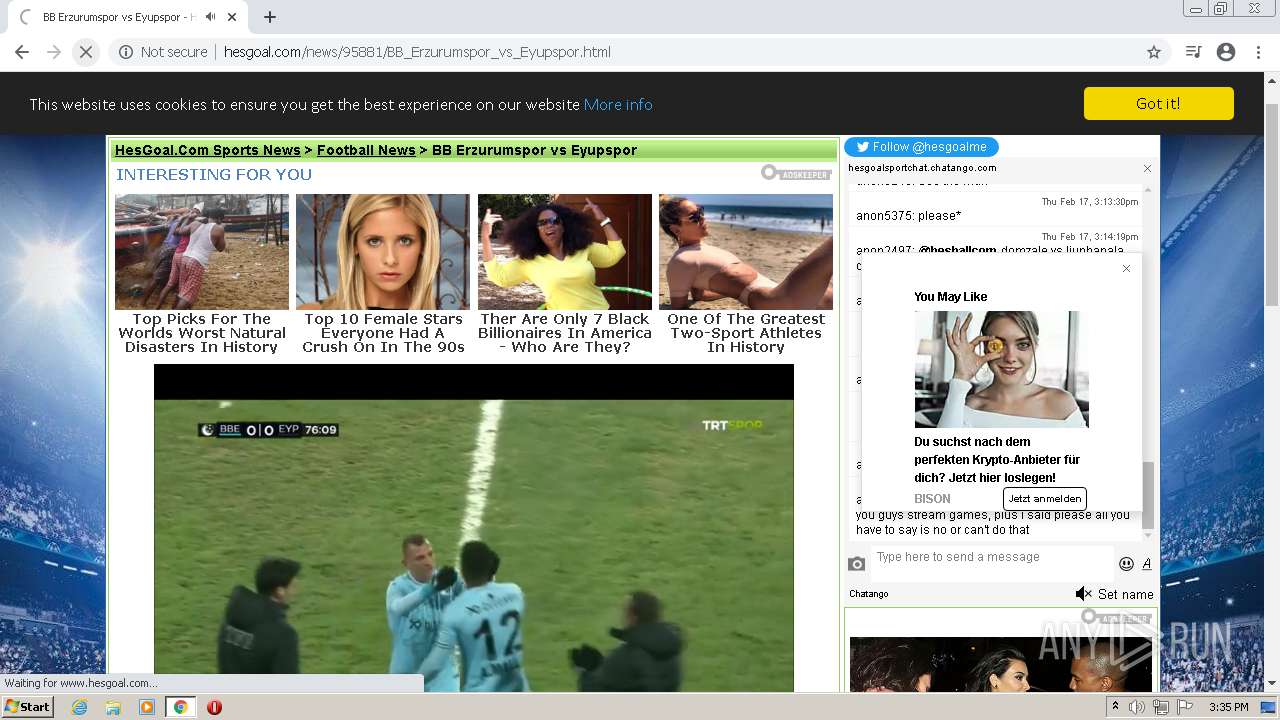Go forward in browser history
The image size is (1280, 720).
[54, 52]
